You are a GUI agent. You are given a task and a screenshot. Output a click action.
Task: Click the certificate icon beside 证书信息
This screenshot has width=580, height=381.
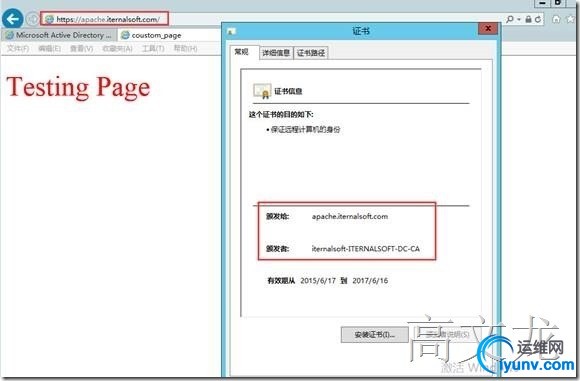[262, 91]
